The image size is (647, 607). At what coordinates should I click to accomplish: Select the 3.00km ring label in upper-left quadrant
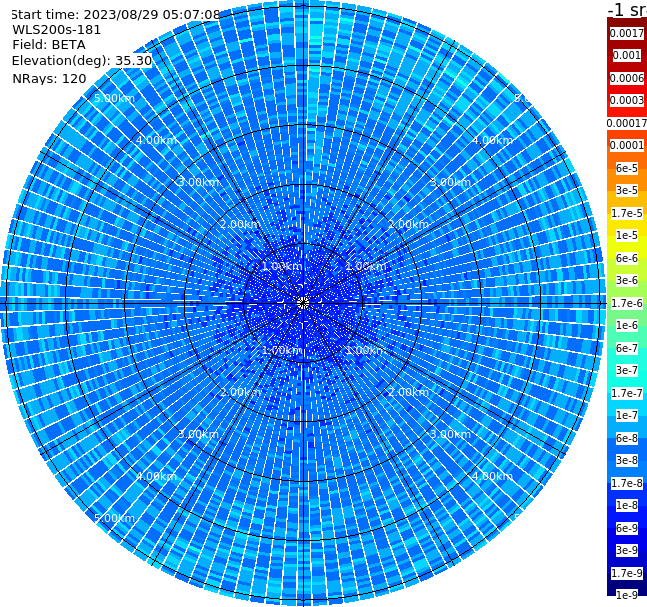[198, 182]
